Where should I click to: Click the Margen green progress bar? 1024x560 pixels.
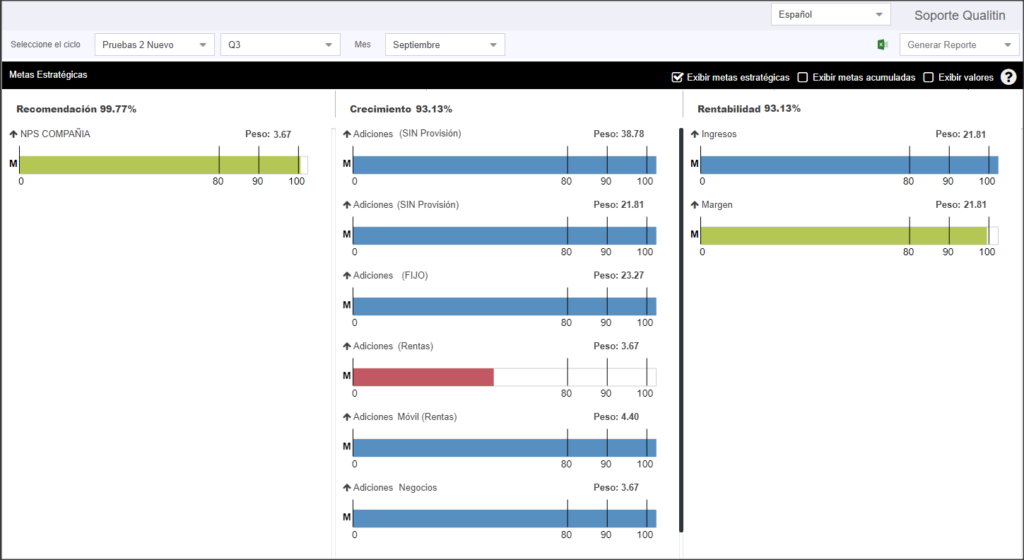tap(843, 236)
